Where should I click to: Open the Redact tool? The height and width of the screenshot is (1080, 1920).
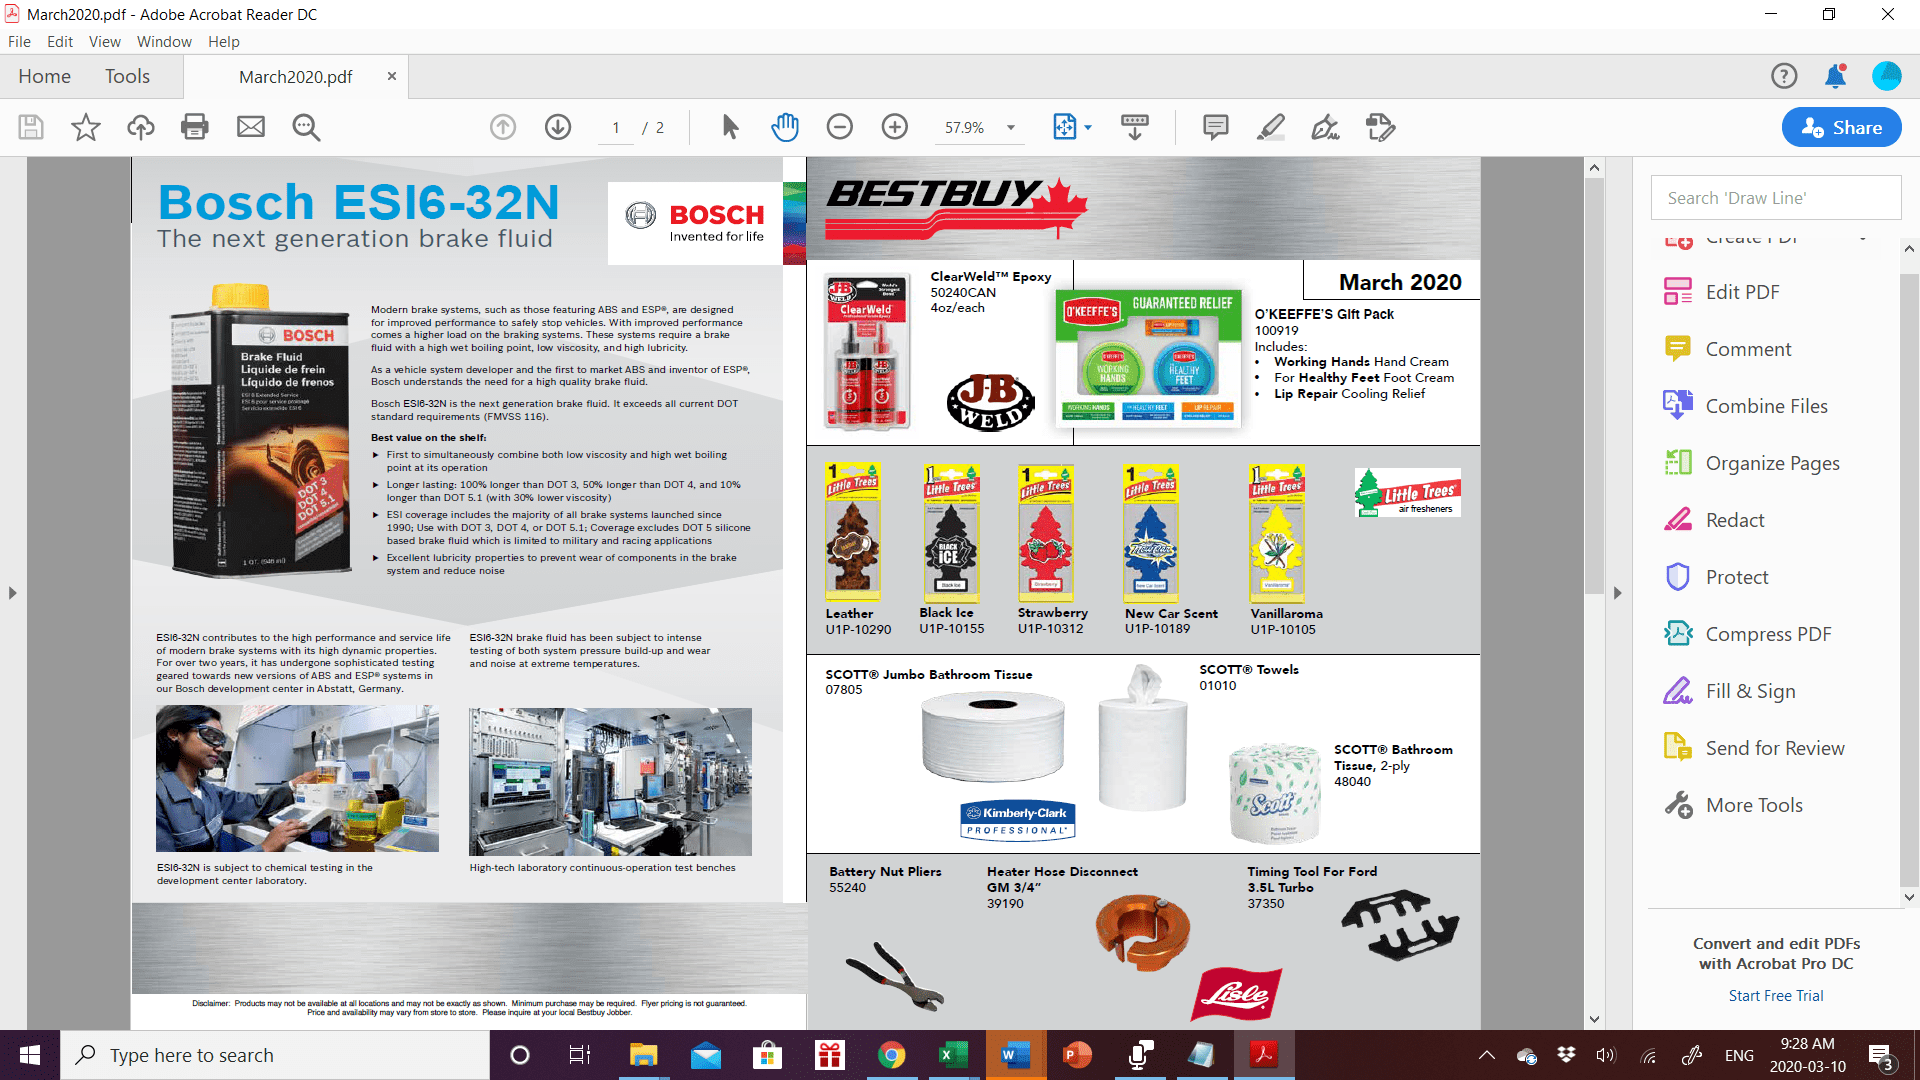tap(1735, 520)
